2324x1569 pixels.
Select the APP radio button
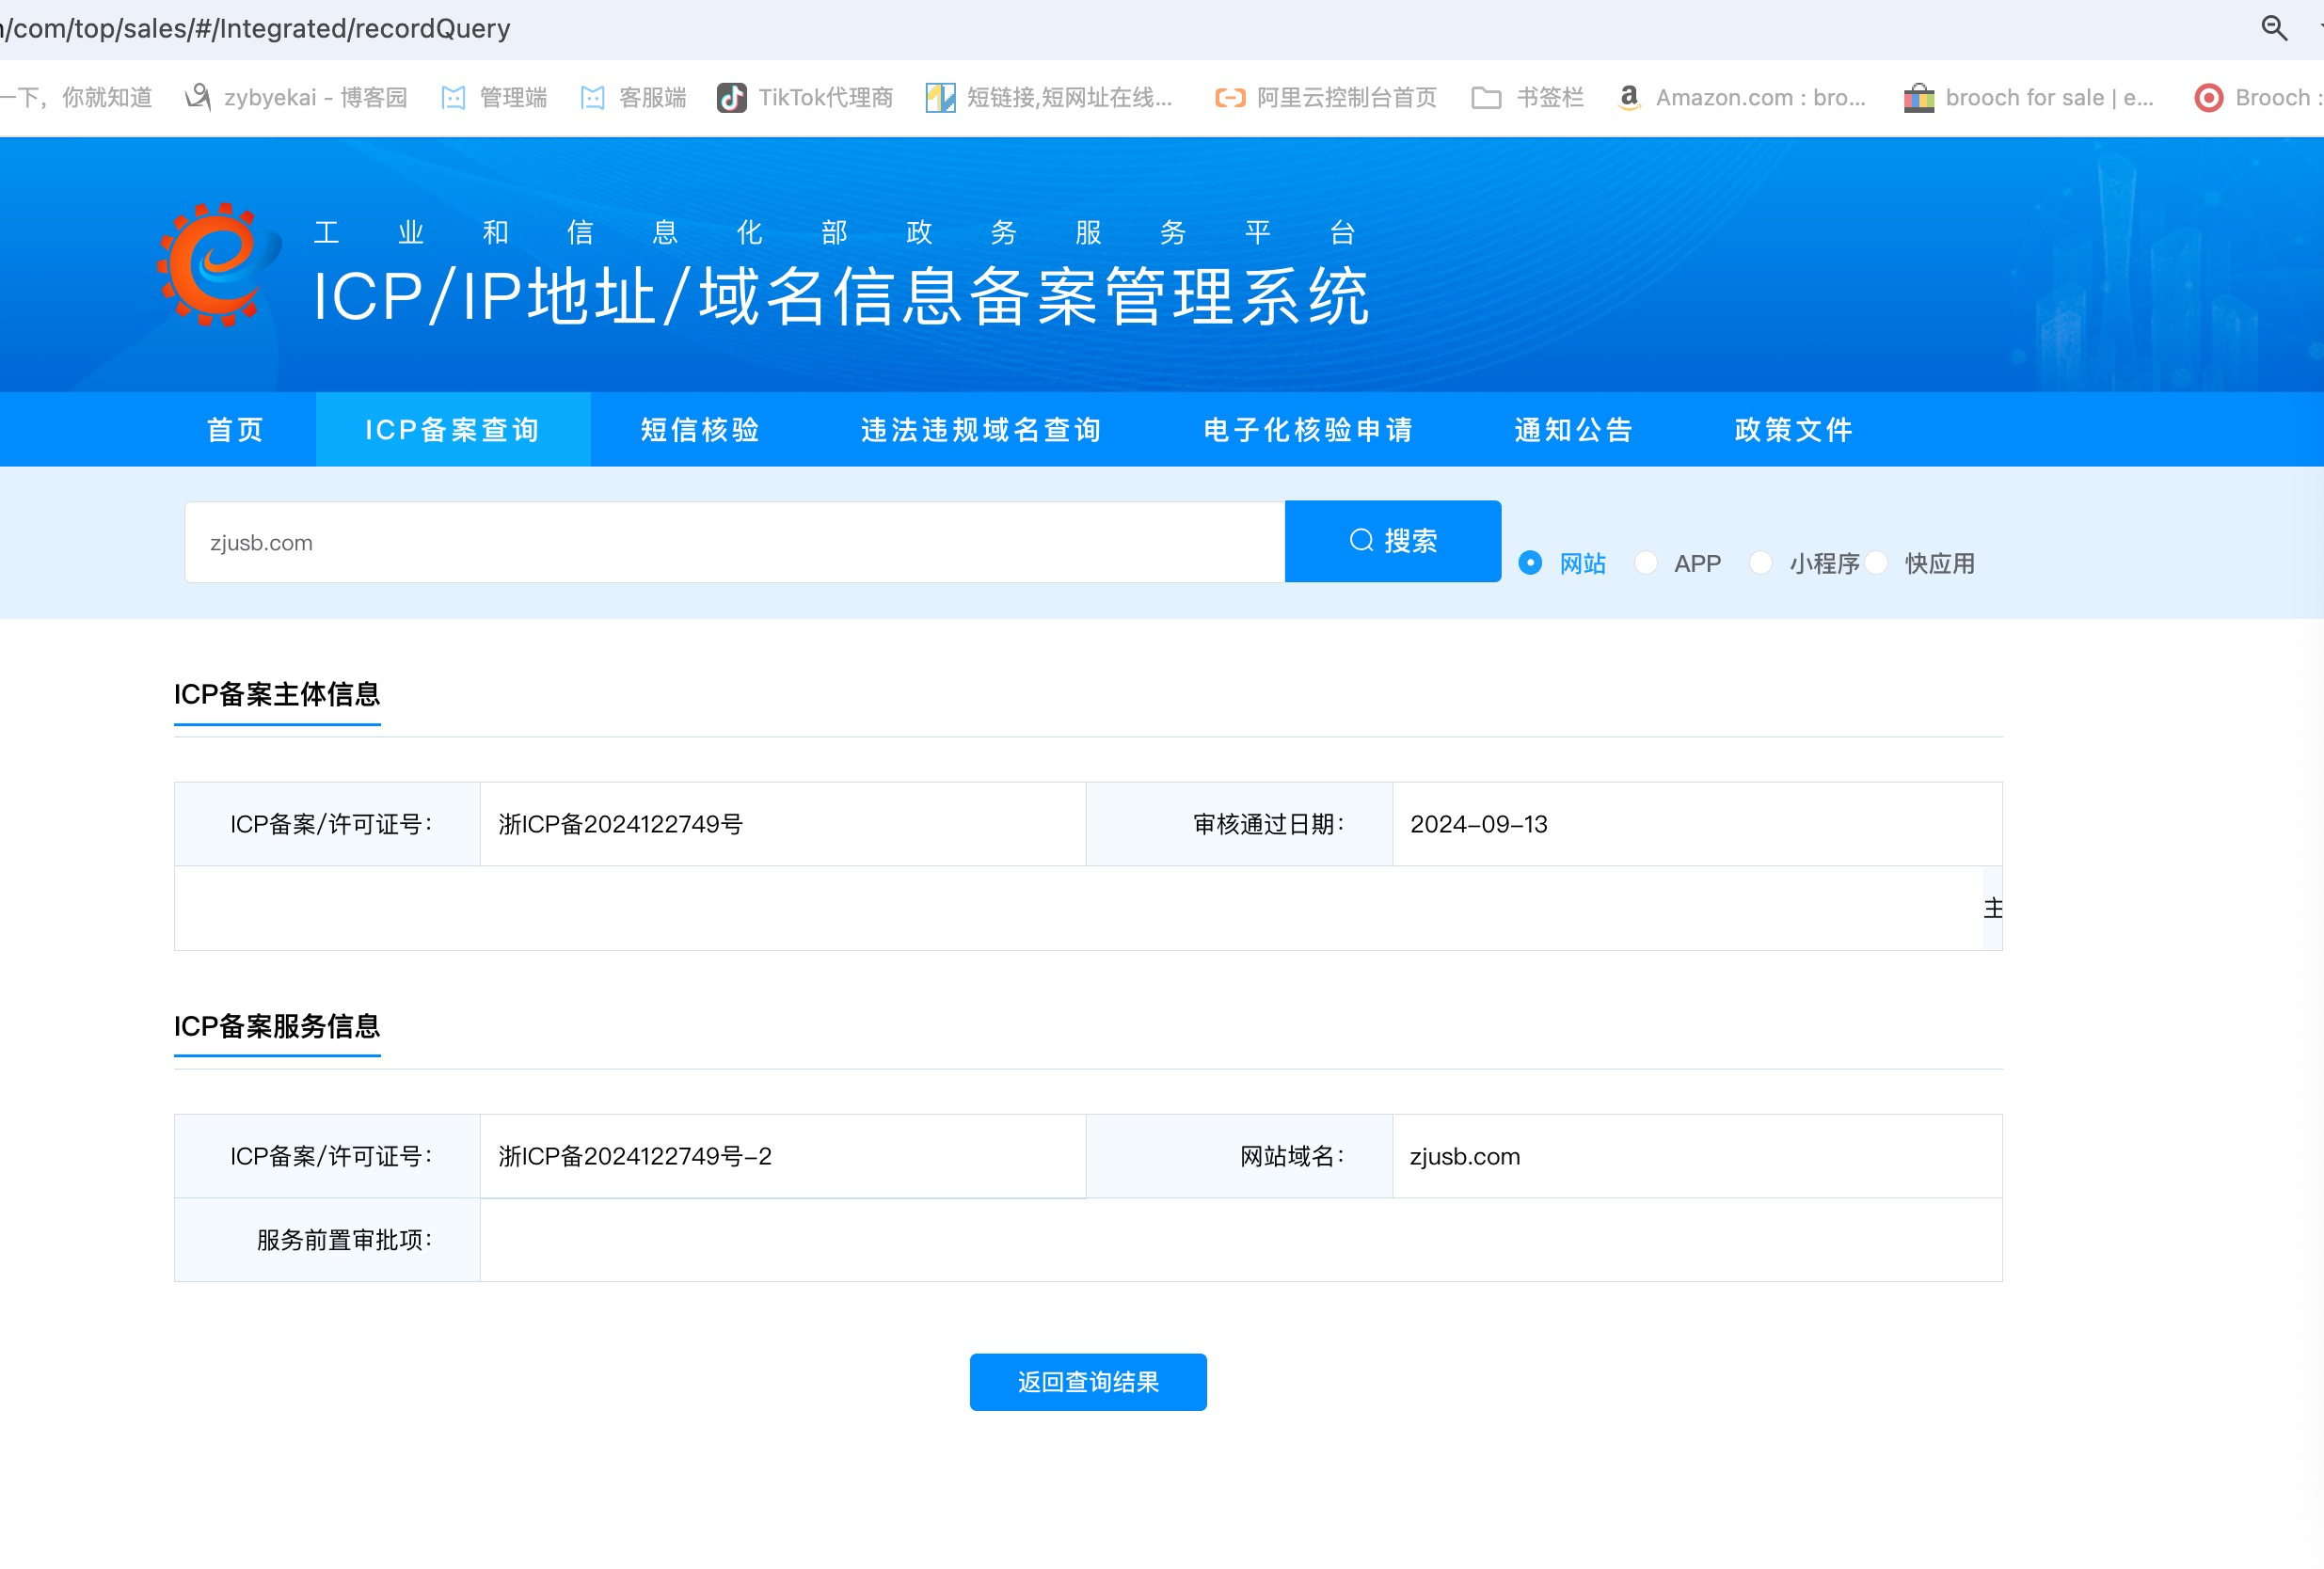click(1645, 563)
